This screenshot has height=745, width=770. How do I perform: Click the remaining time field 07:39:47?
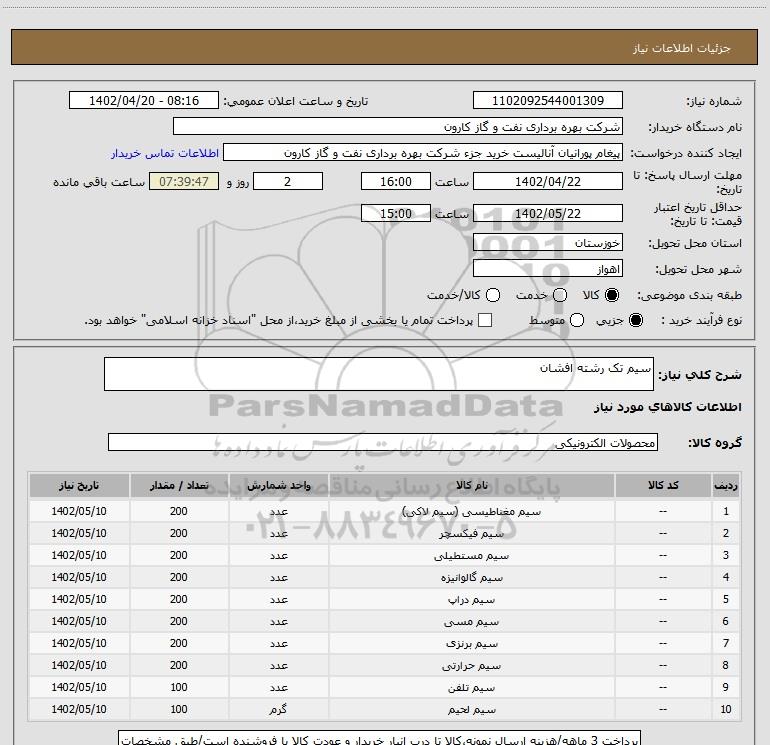184,181
